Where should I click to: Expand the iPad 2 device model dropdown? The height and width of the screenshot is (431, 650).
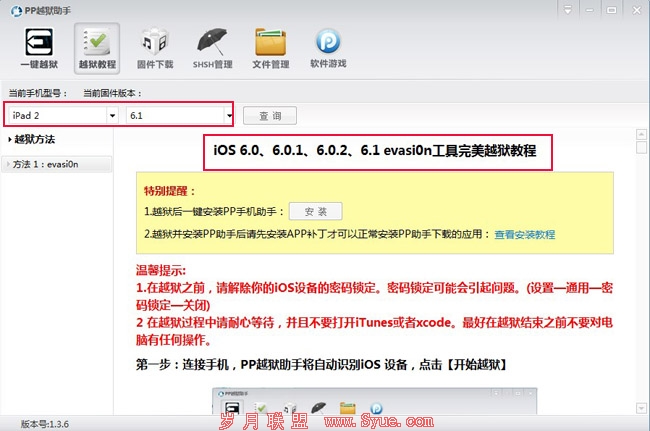pos(112,116)
